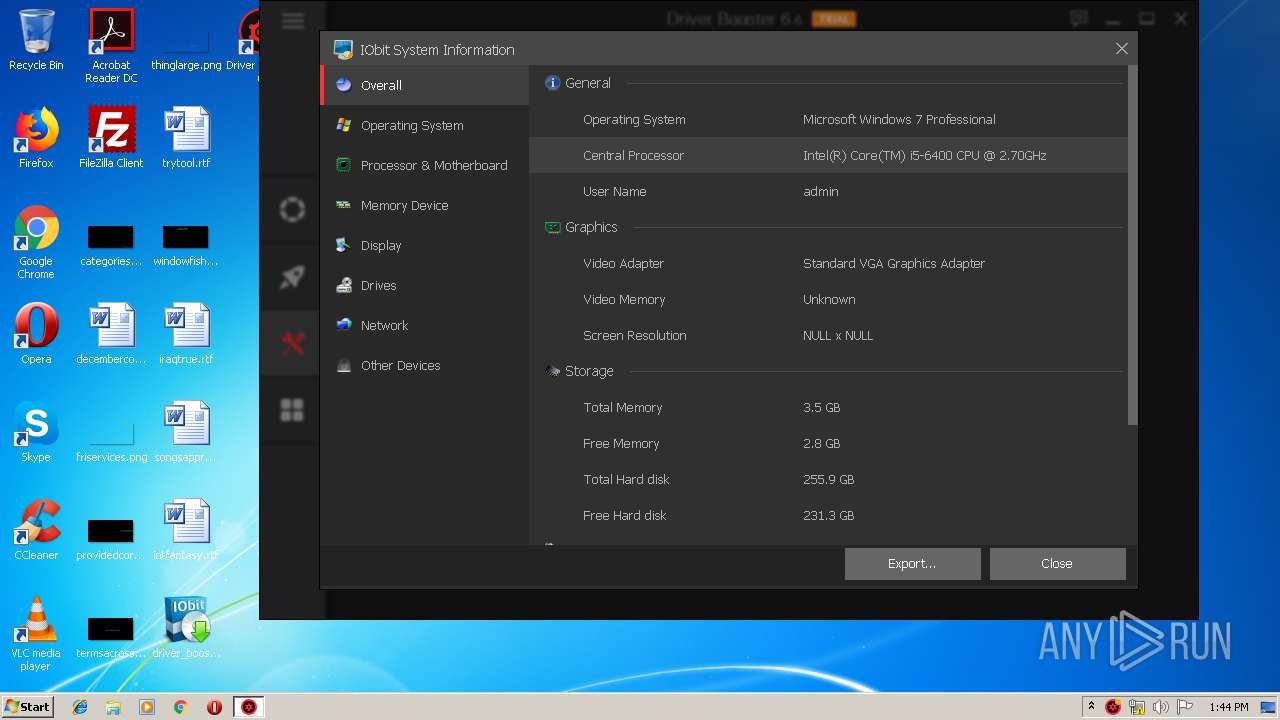Select the intfantasy.rtf desktop file
The height and width of the screenshot is (720, 1280).
186,530
